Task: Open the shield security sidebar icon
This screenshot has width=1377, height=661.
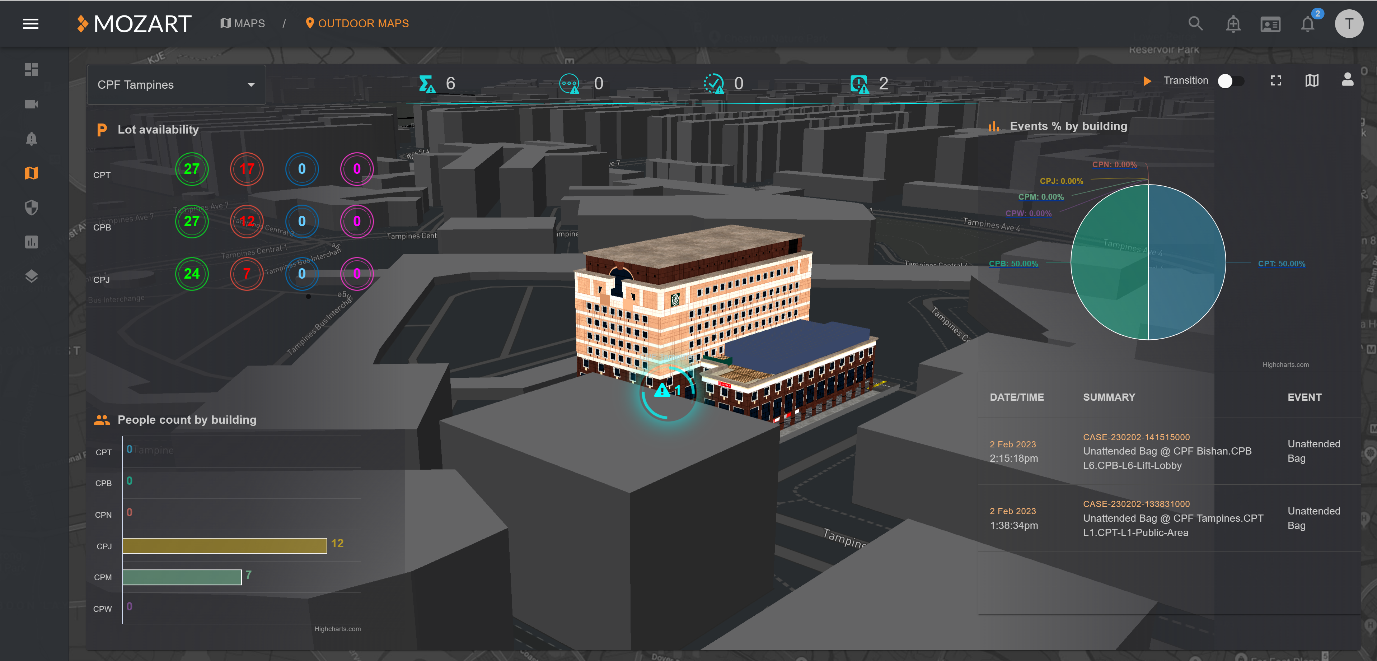Action: [31, 207]
